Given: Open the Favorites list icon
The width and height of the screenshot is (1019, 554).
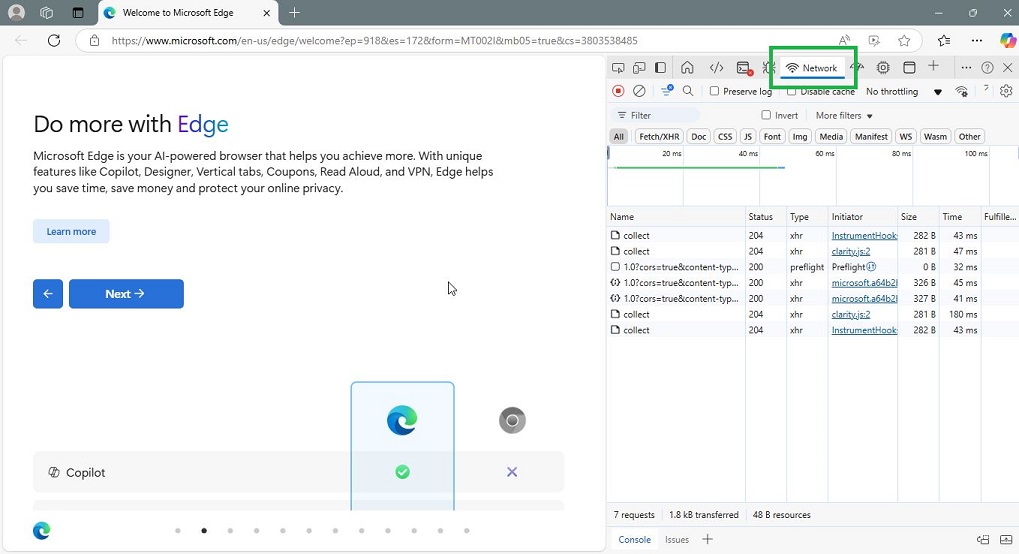Looking at the screenshot, I should (x=944, y=40).
